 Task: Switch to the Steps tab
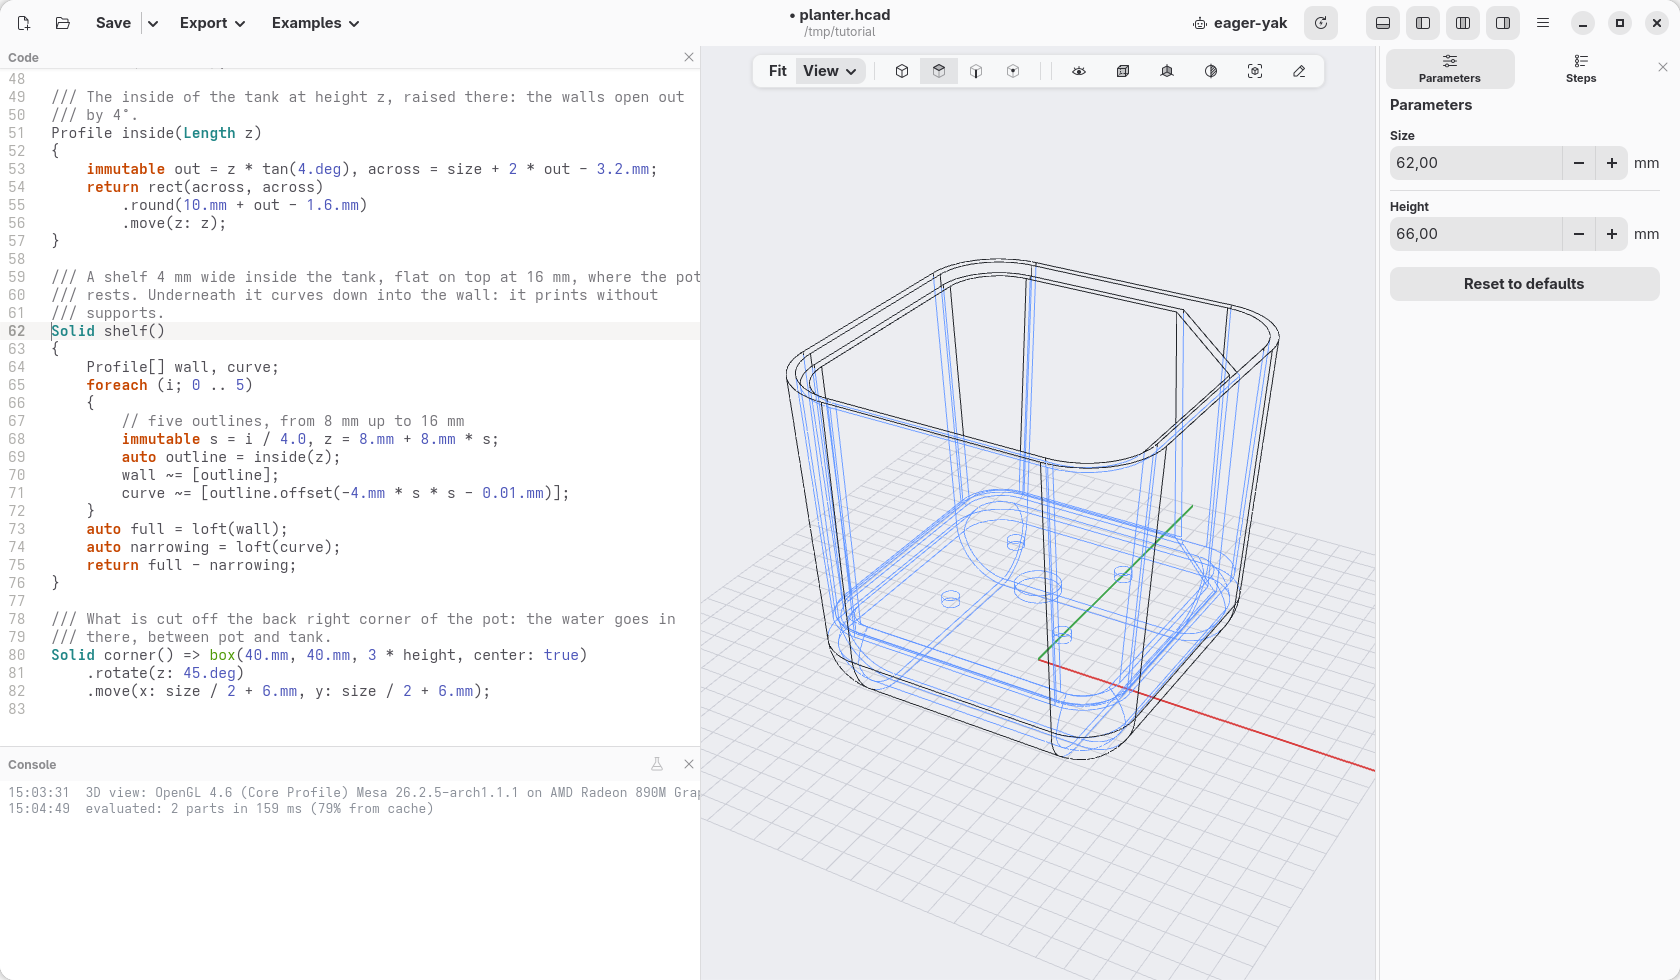(x=1581, y=69)
